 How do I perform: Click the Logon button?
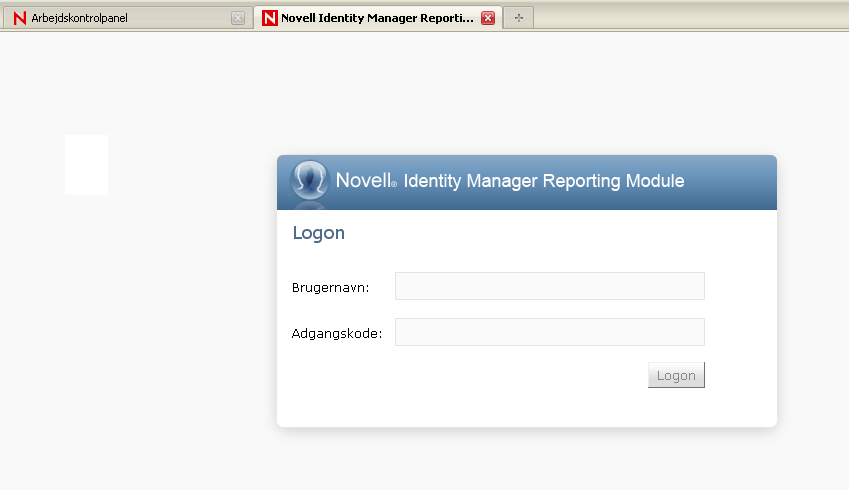676,375
